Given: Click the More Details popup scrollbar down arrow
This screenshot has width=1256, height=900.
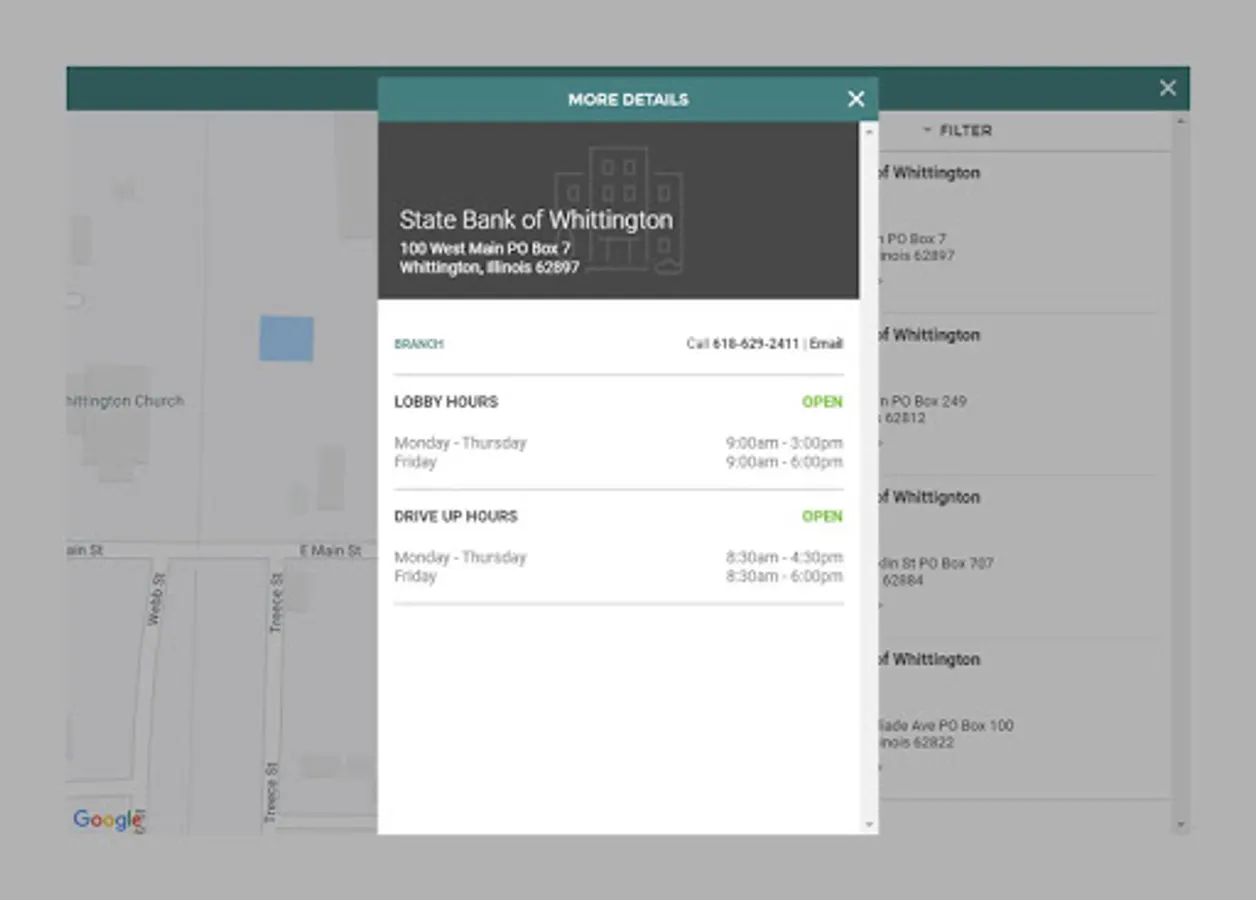Looking at the screenshot, I should point(868,825).
